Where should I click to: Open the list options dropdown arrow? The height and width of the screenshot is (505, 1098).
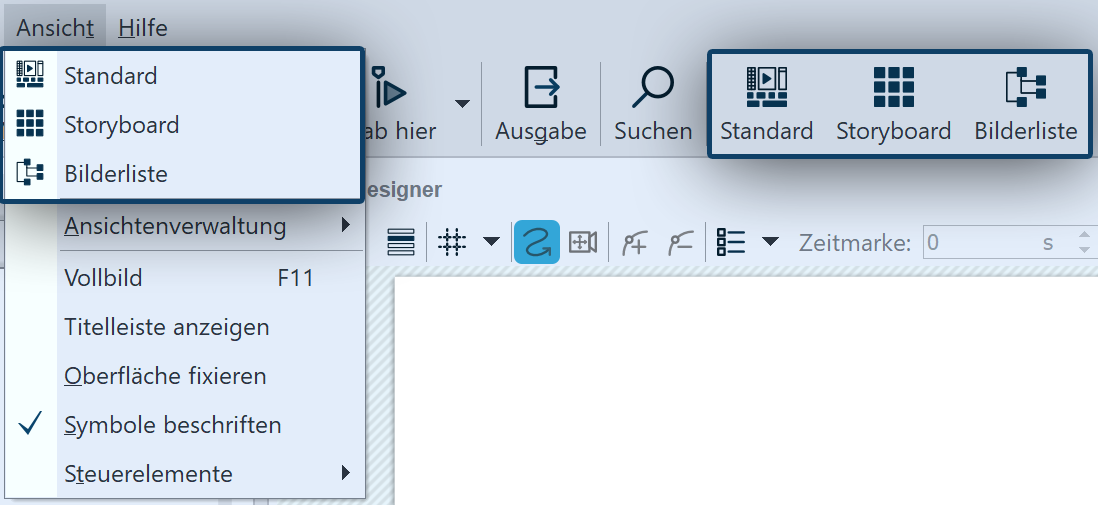click(770, 242)
